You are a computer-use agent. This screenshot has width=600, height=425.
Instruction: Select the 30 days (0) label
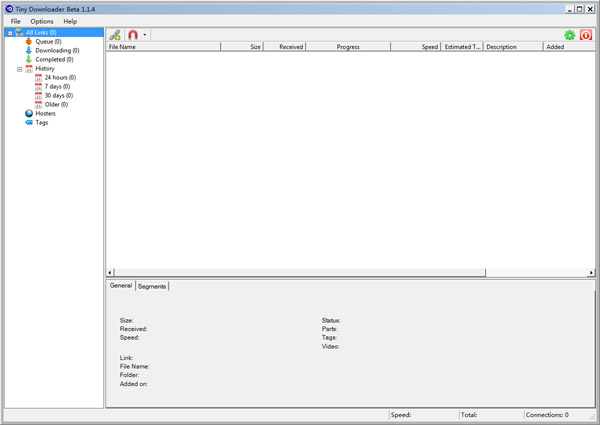(59, 95)
